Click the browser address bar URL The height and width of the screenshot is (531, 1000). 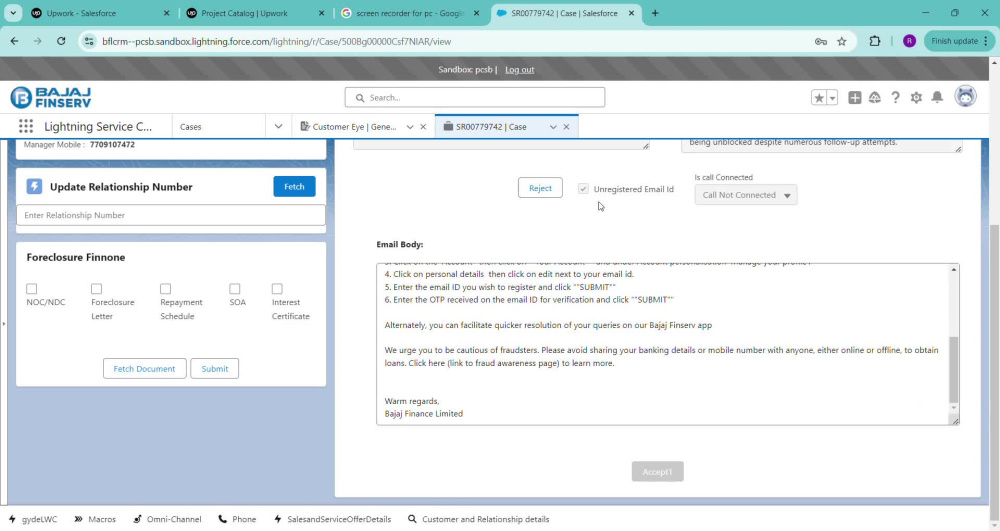click(276, 41)
